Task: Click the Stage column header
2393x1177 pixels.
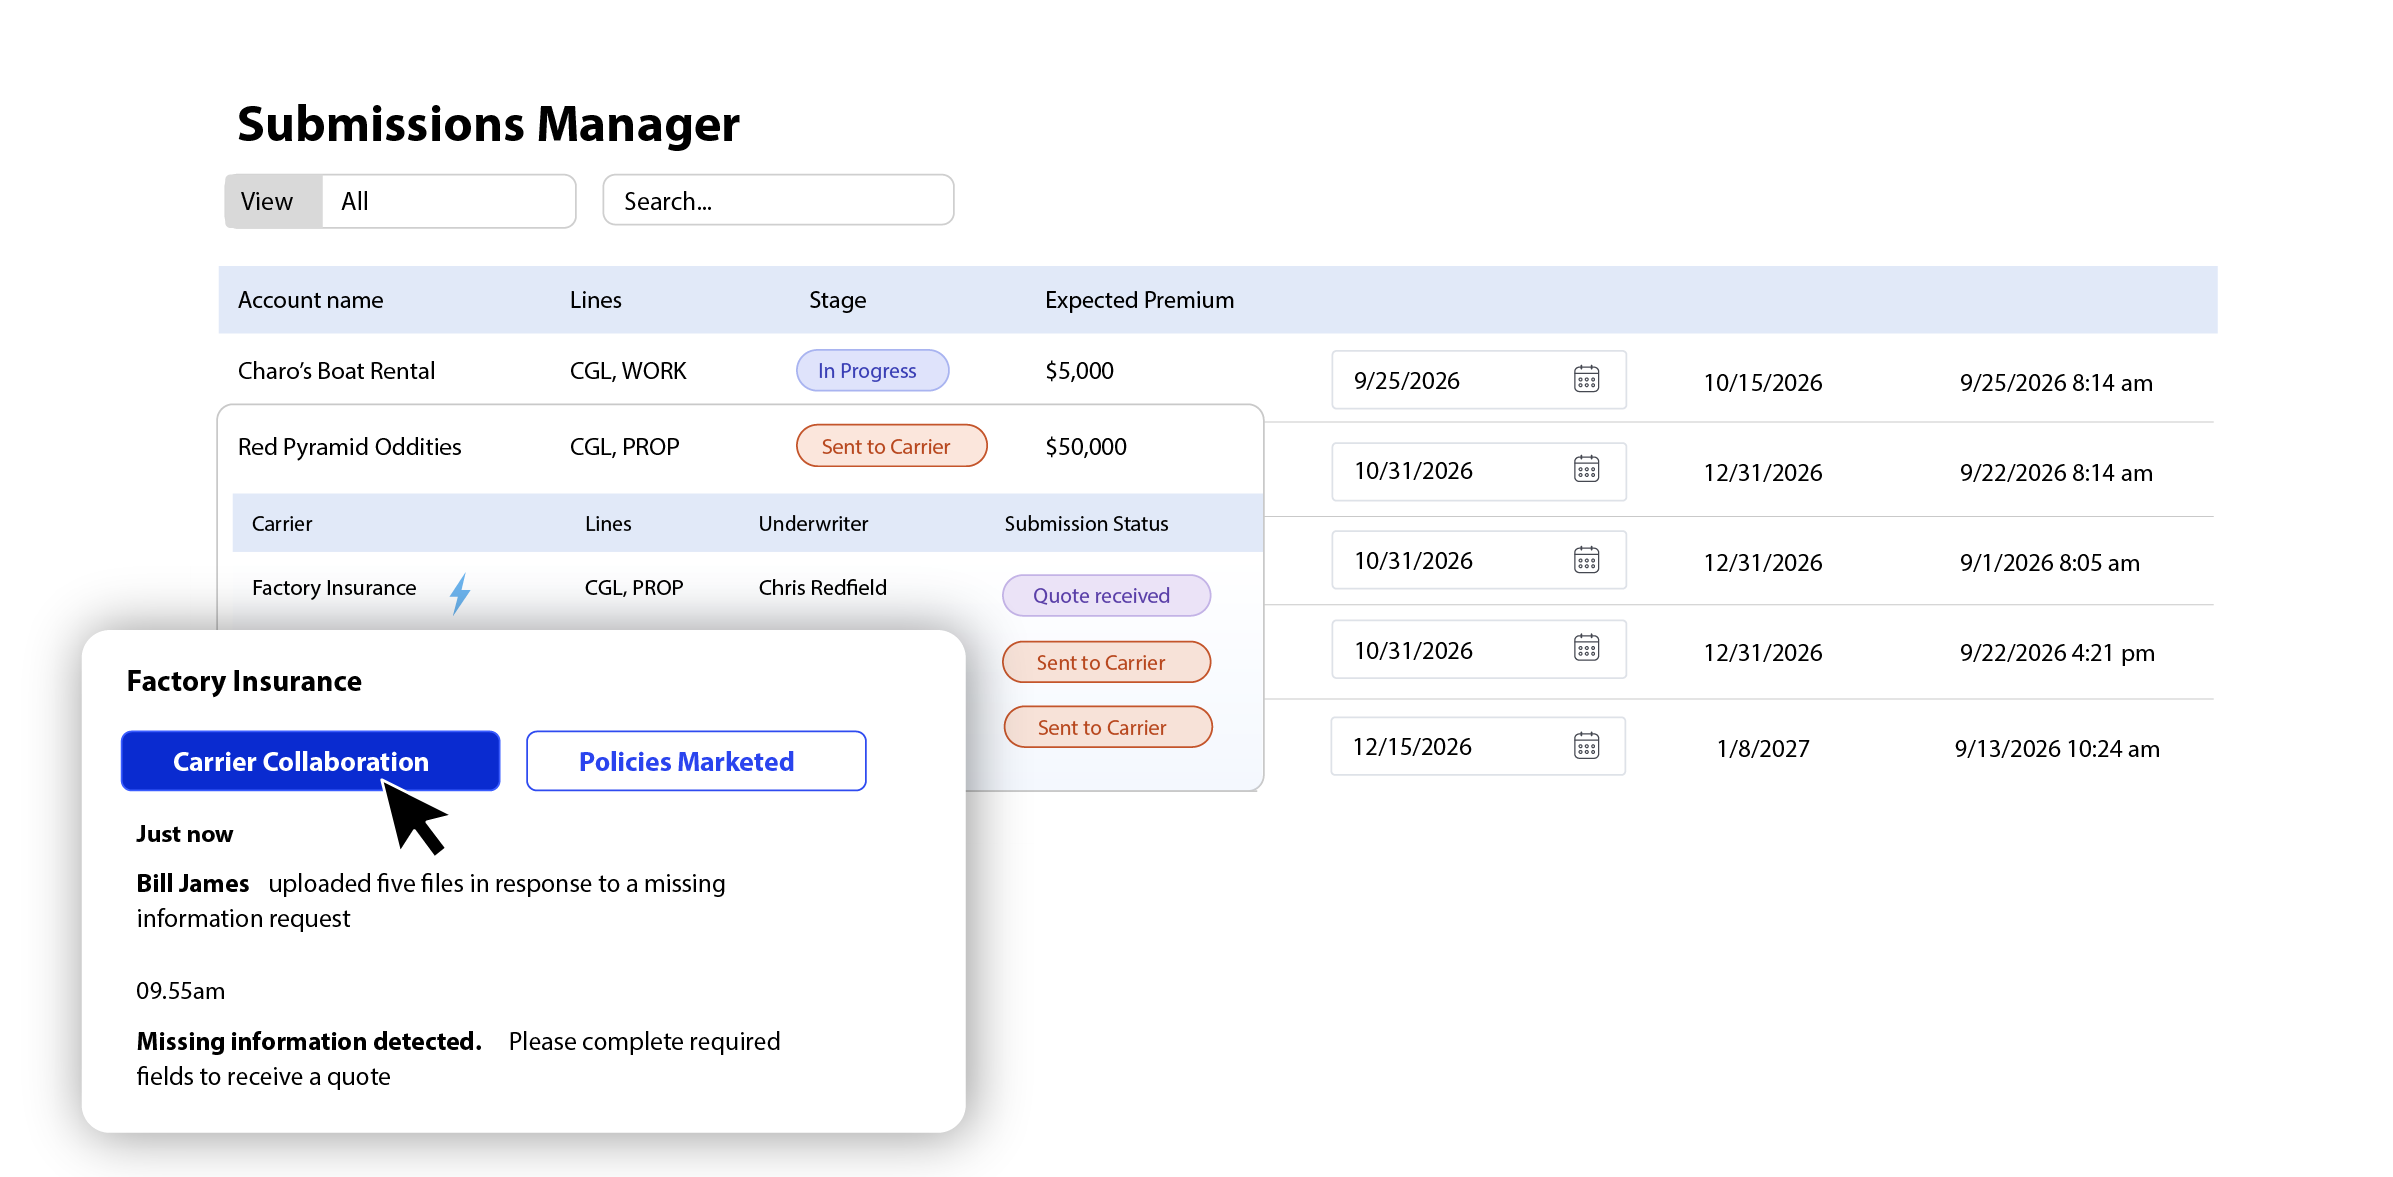Action: [837, 300]
